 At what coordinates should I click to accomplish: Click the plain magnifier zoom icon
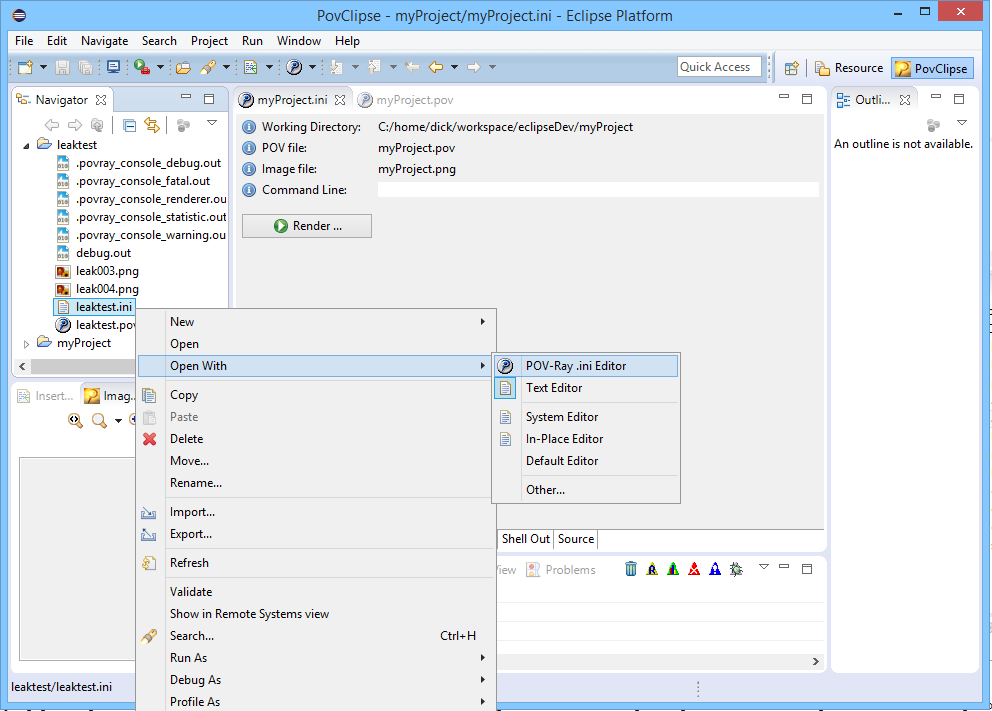click(99, 420)
